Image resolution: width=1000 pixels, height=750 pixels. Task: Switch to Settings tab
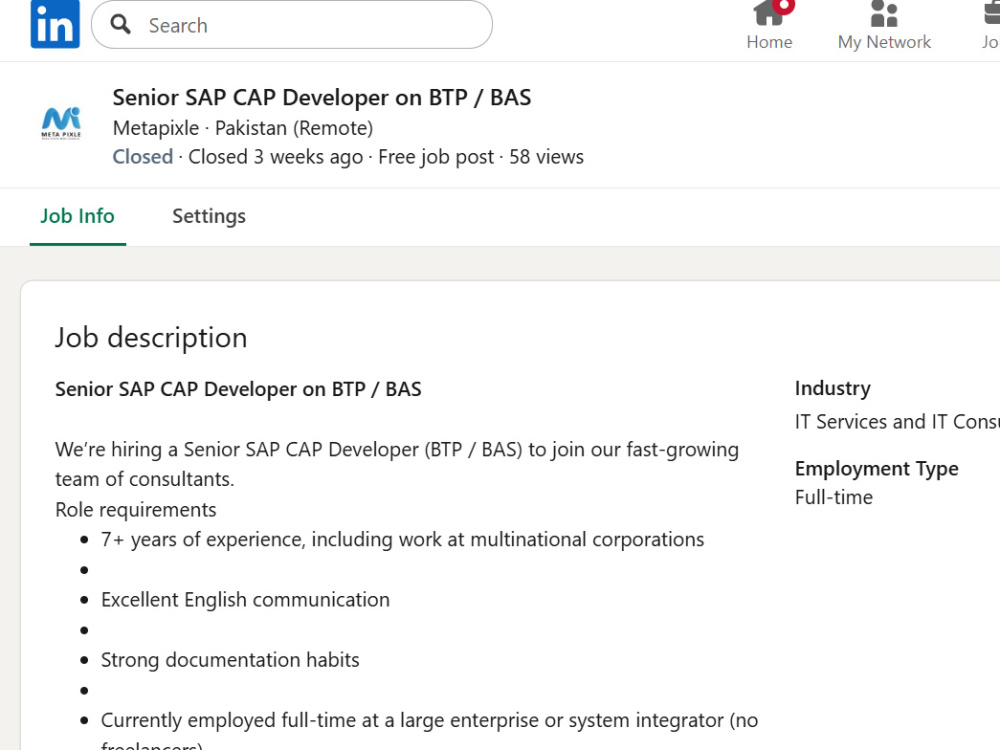209,216
